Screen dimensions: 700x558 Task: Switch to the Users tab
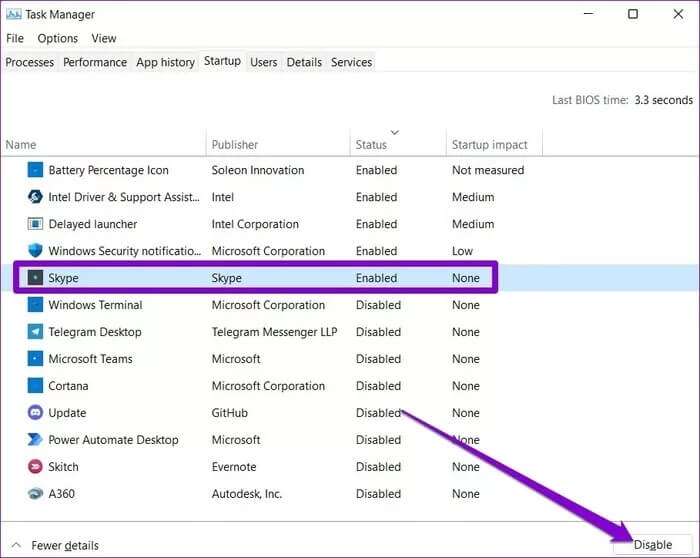[x=263, y=62]
